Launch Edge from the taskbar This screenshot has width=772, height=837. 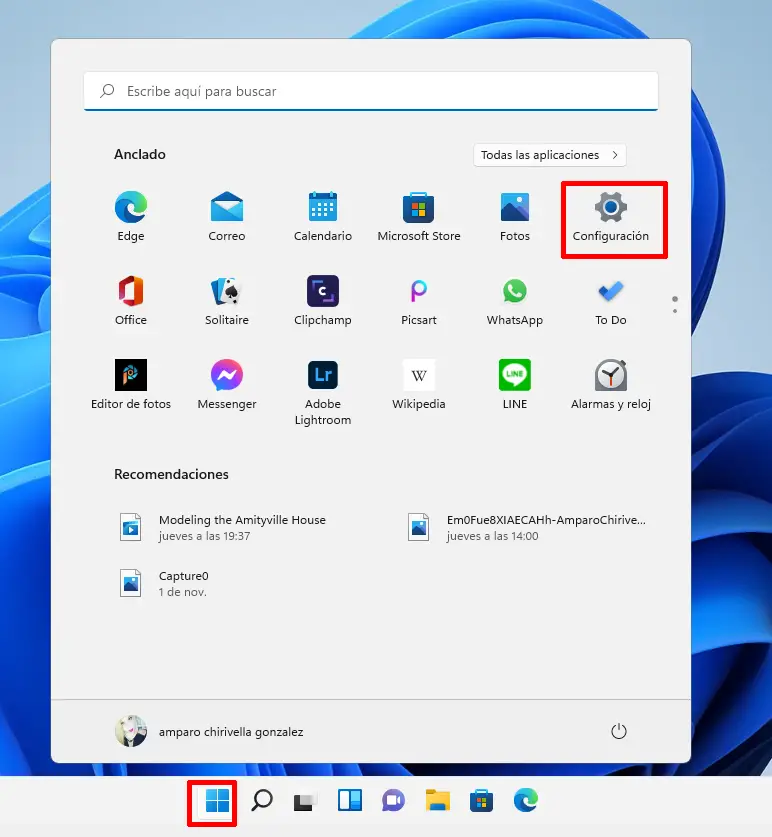click(525, 801)
